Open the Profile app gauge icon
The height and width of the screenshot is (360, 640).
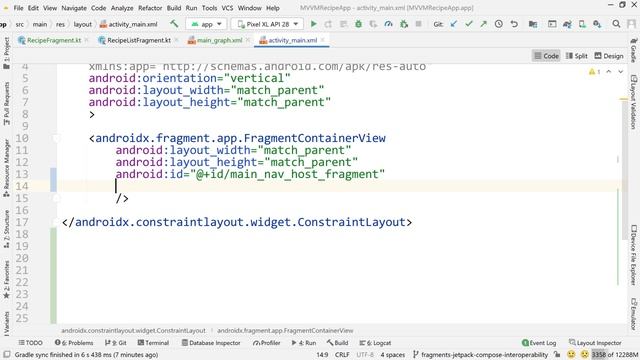point(388,24)
